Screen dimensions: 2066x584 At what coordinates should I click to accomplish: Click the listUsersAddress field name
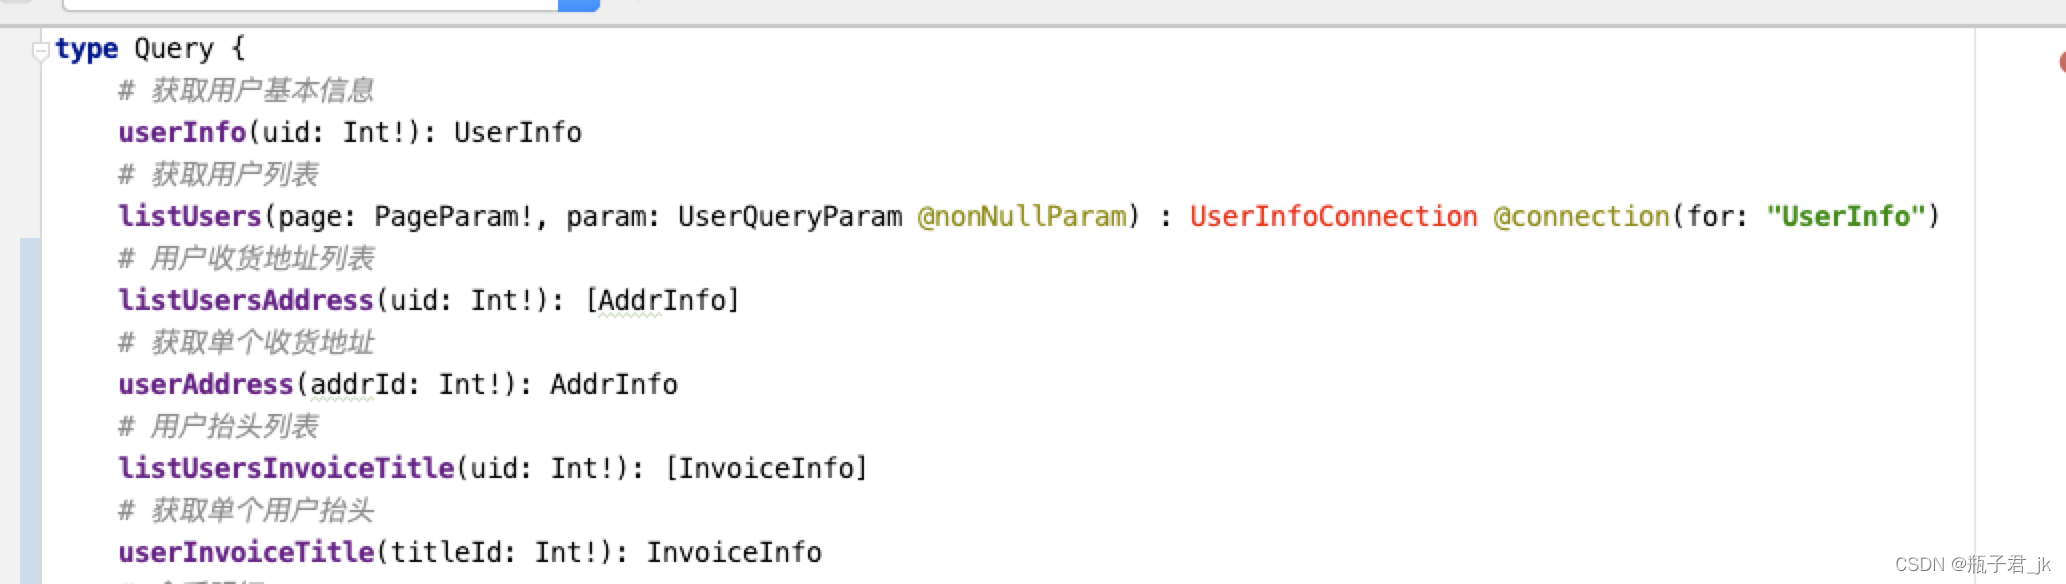(x=246, y=300)
